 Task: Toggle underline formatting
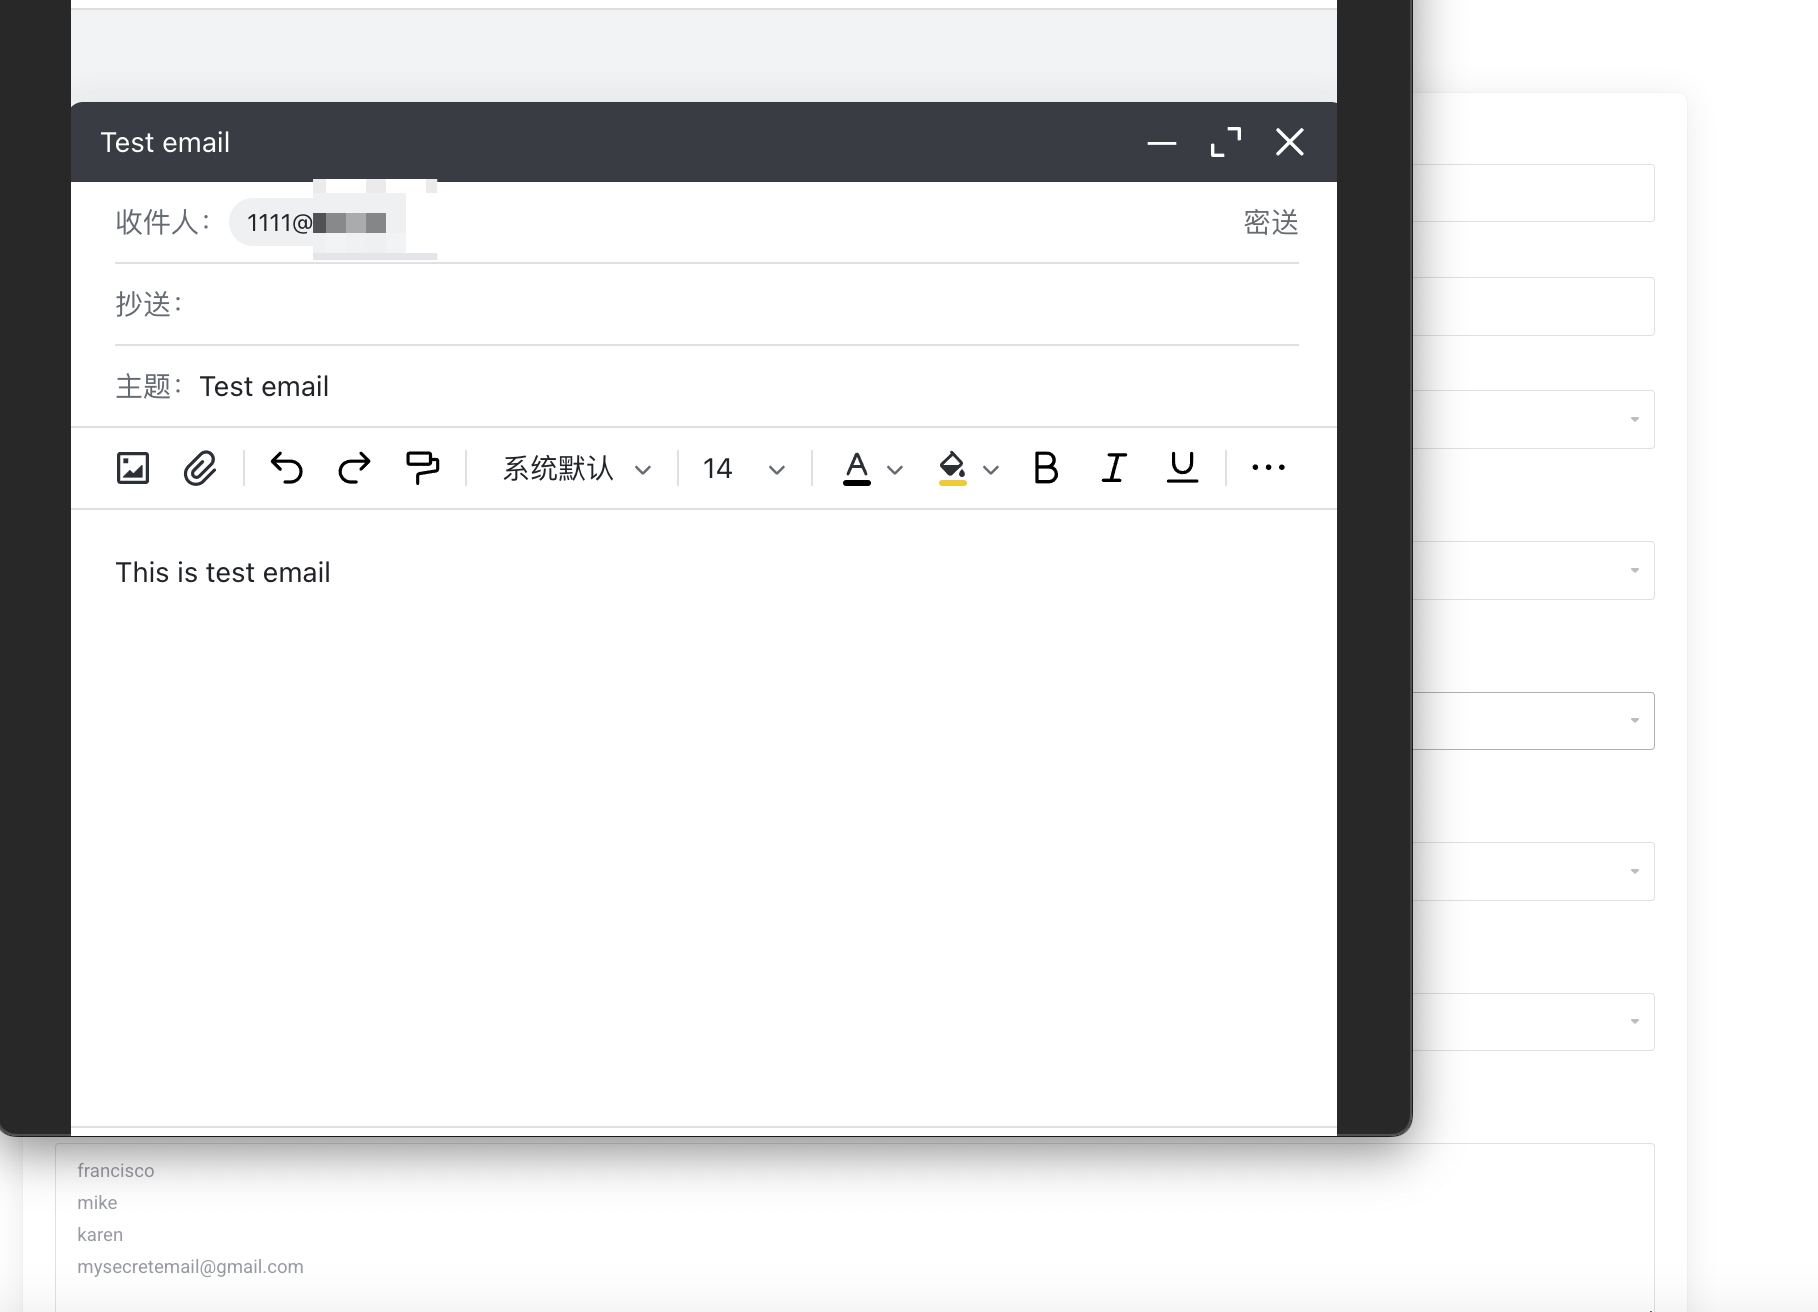(1182, 468)
